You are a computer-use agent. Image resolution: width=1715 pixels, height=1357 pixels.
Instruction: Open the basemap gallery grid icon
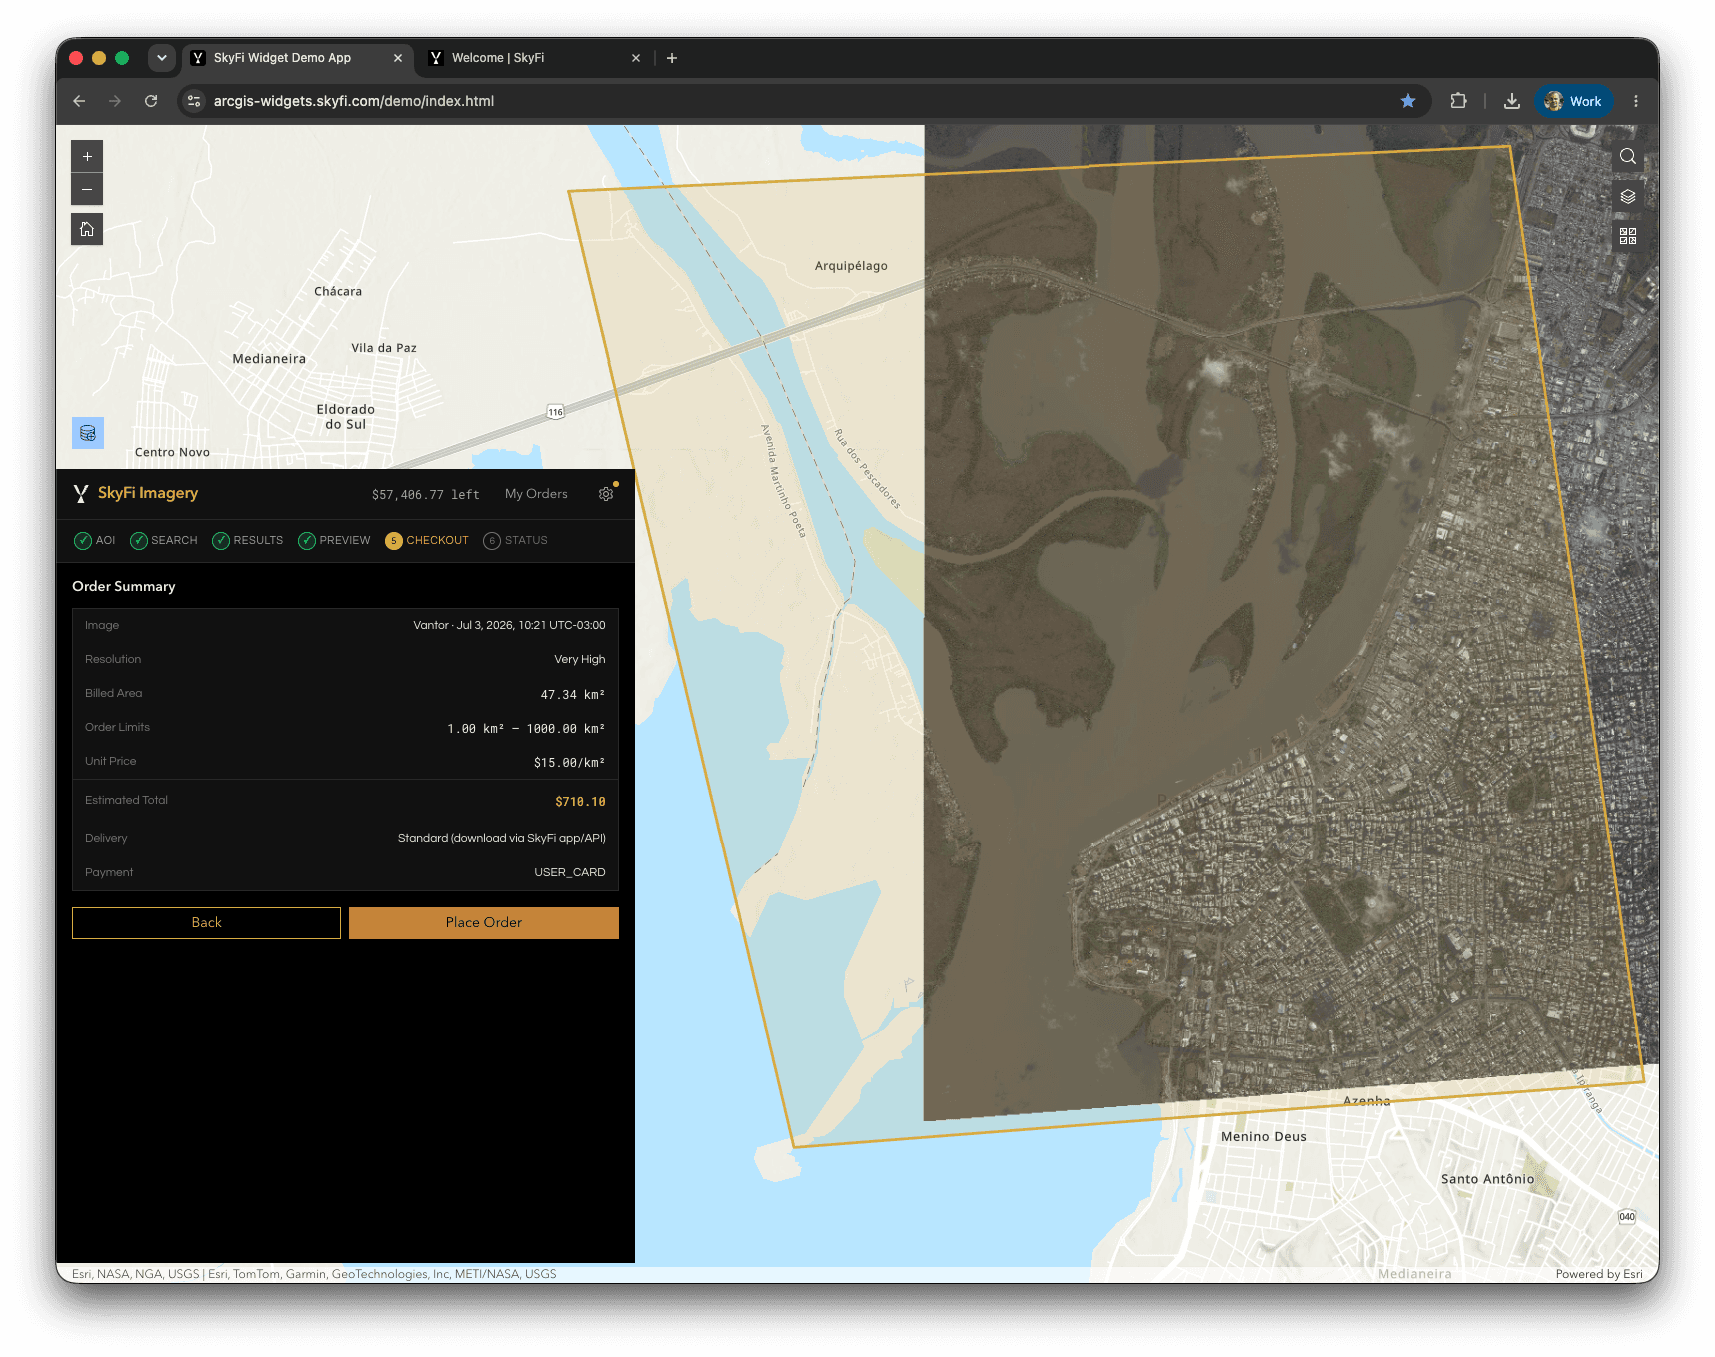point(1627,236)
